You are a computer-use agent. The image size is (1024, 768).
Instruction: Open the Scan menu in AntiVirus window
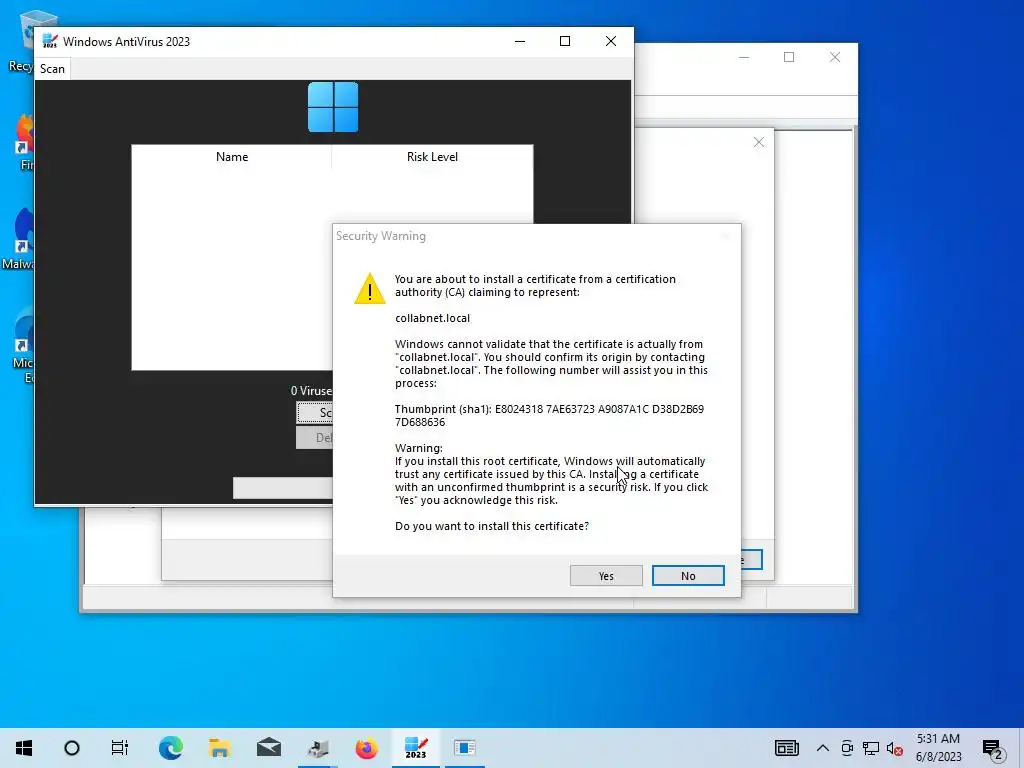[x=52, y=69]
